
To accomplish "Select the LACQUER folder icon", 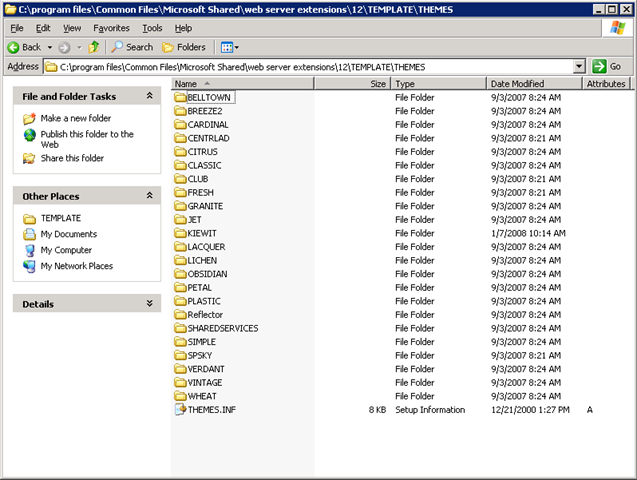I will coord(180,247).
